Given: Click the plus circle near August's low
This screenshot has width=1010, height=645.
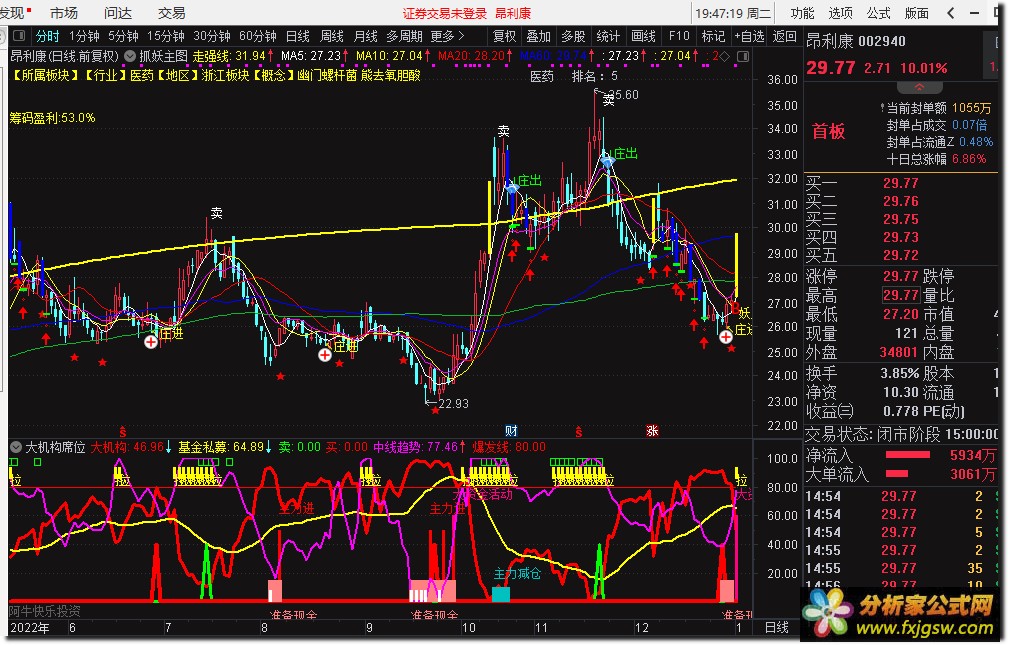Looking at the screenshot, I should 325,354.
